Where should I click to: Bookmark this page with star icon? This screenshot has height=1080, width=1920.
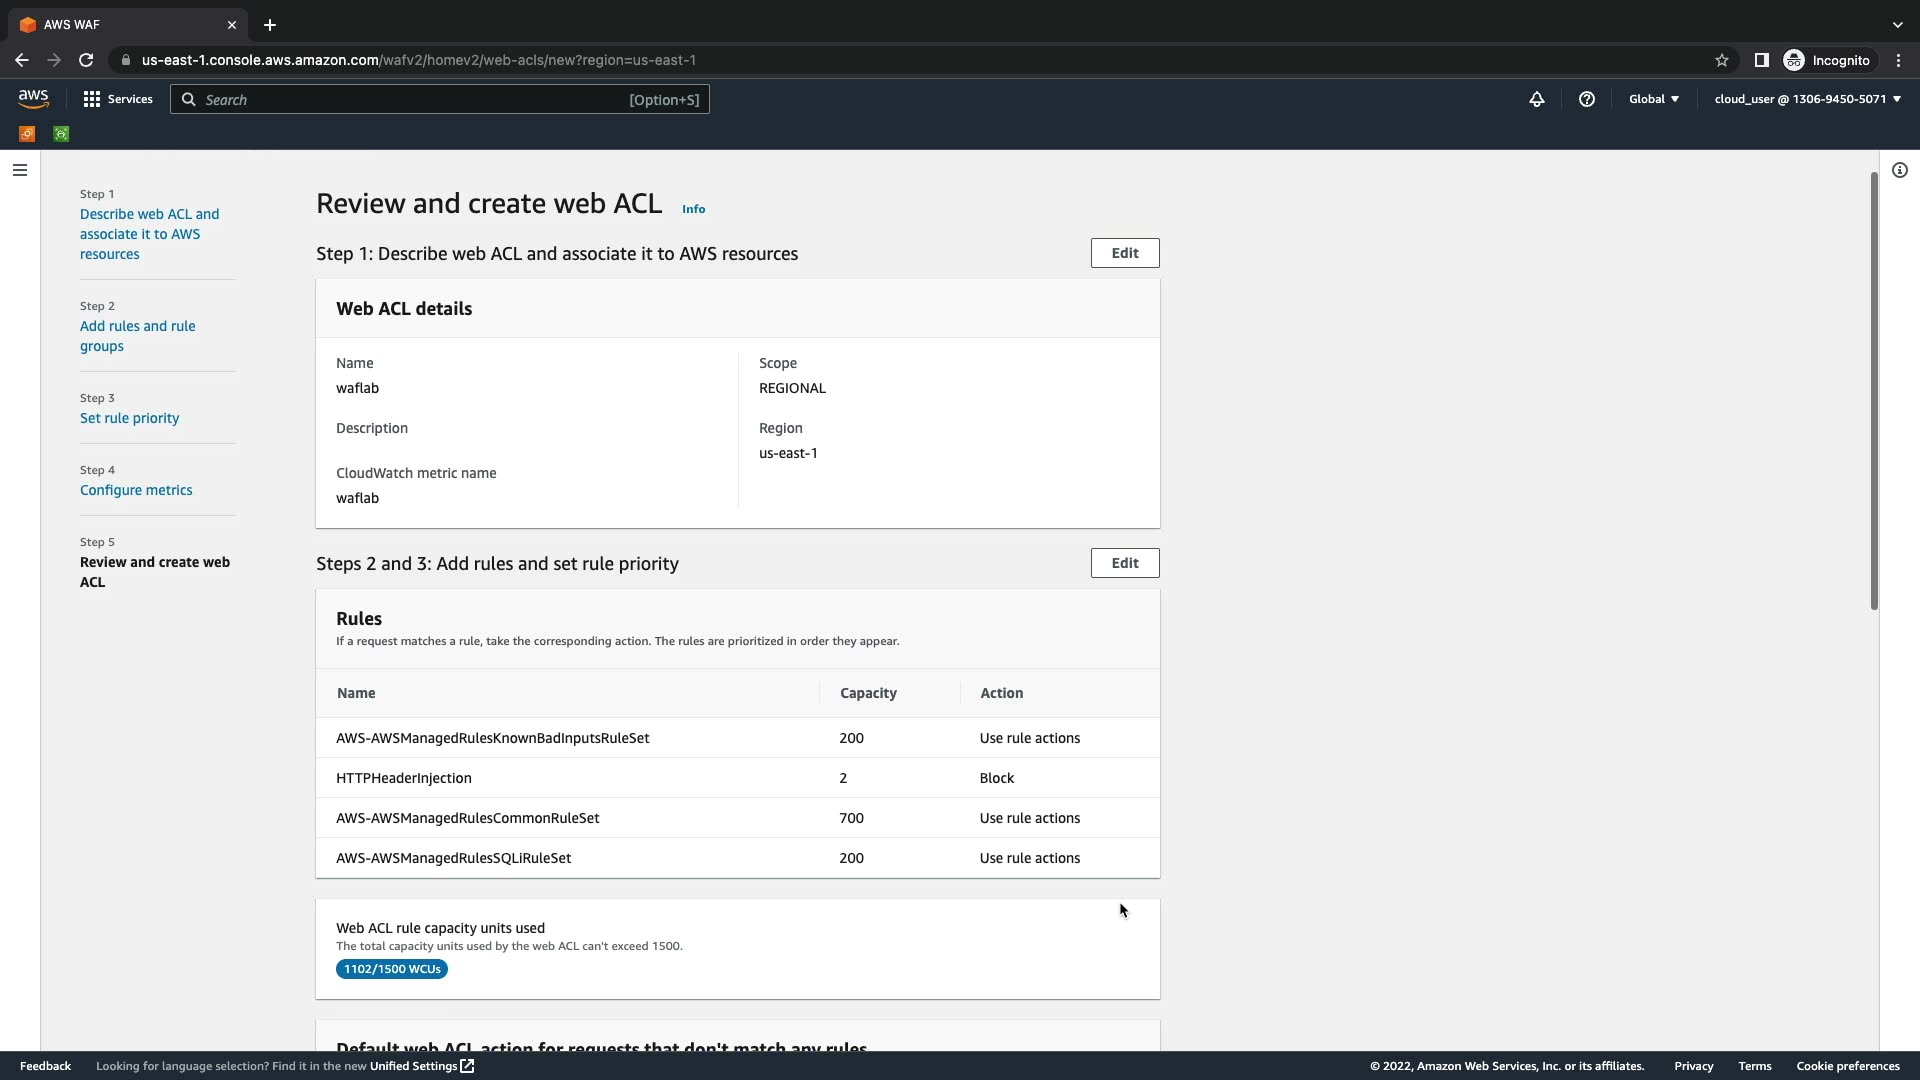1722,60
